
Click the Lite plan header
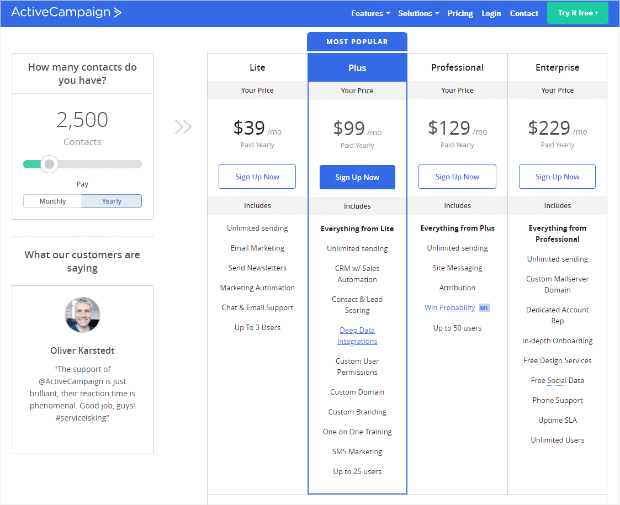pos(257,68)
